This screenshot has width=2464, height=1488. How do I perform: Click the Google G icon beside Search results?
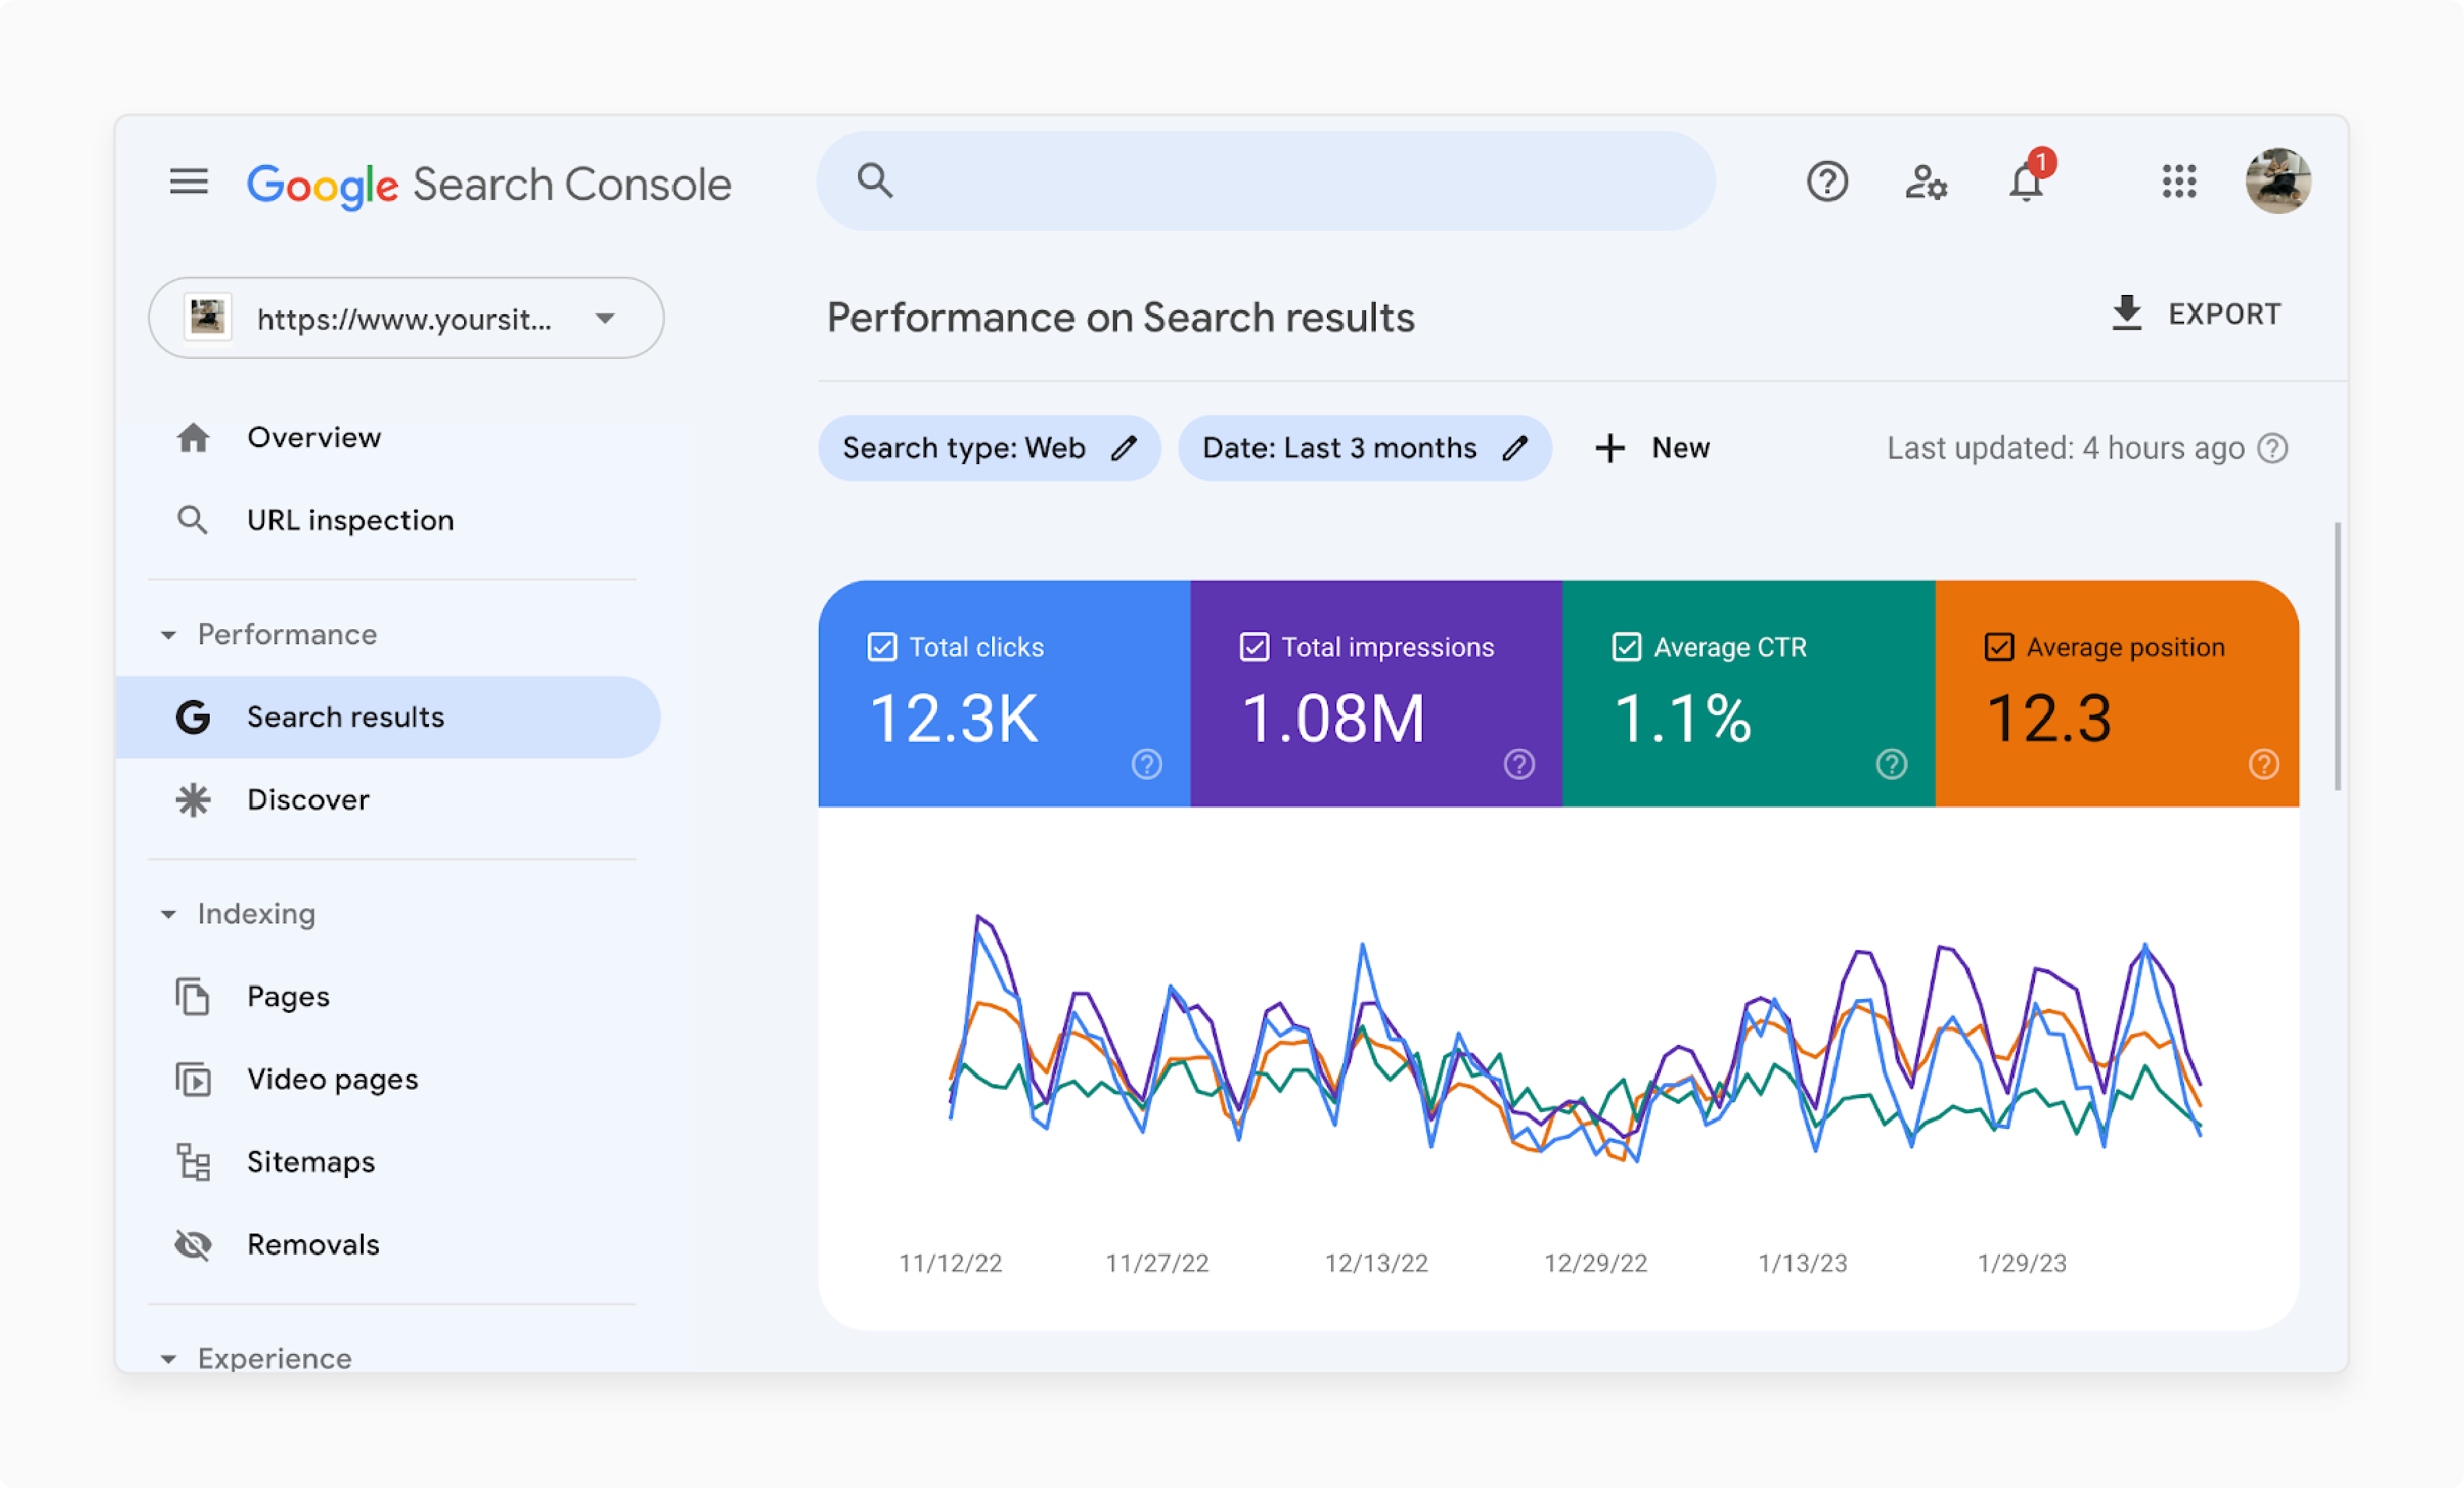(193, 717)
